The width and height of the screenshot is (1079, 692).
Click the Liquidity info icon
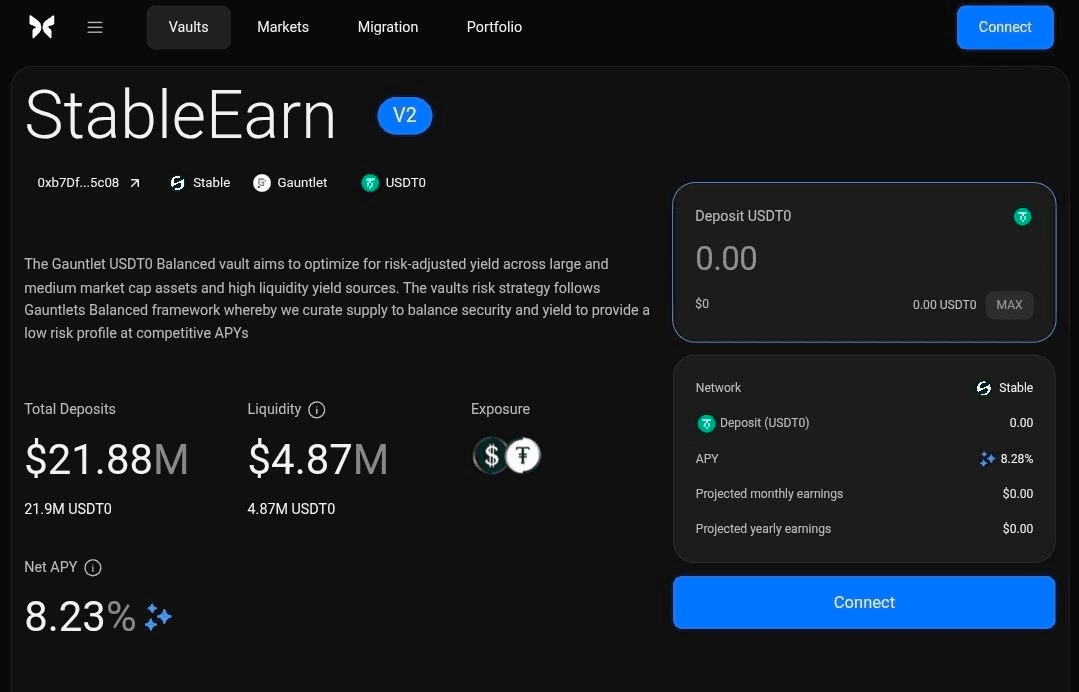pos(317,410)
